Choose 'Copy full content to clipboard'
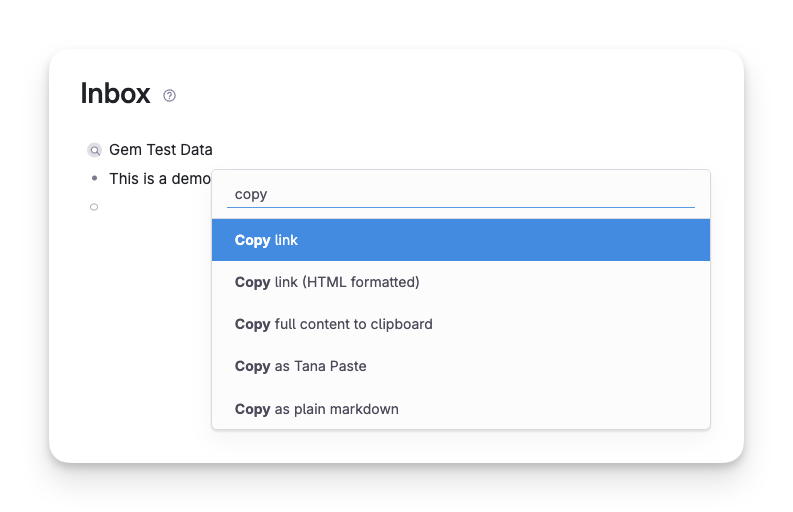 tap(333, 324)
